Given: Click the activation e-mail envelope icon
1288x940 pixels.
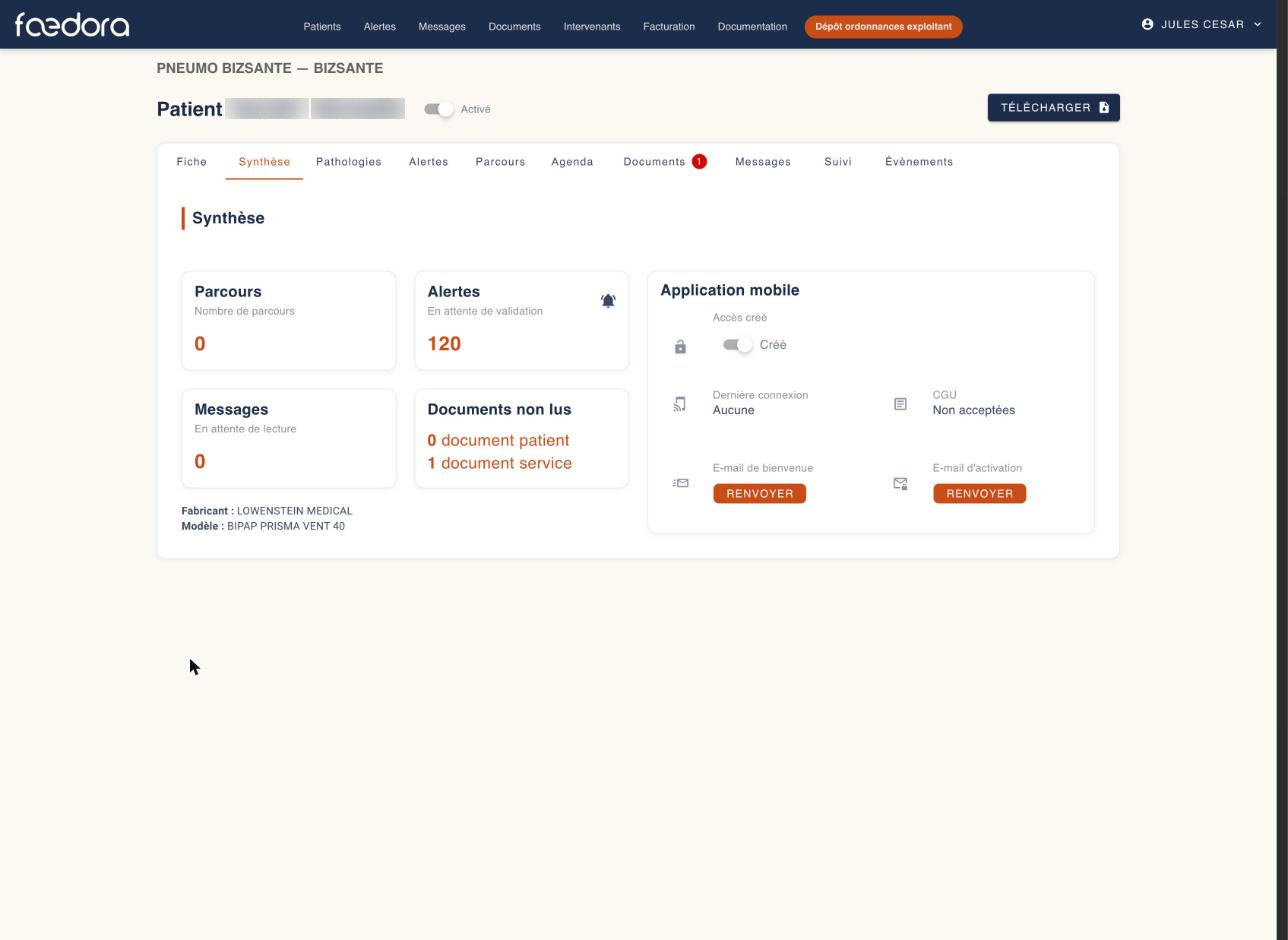Looking at the screenshot, I should (x=900, y=483).
